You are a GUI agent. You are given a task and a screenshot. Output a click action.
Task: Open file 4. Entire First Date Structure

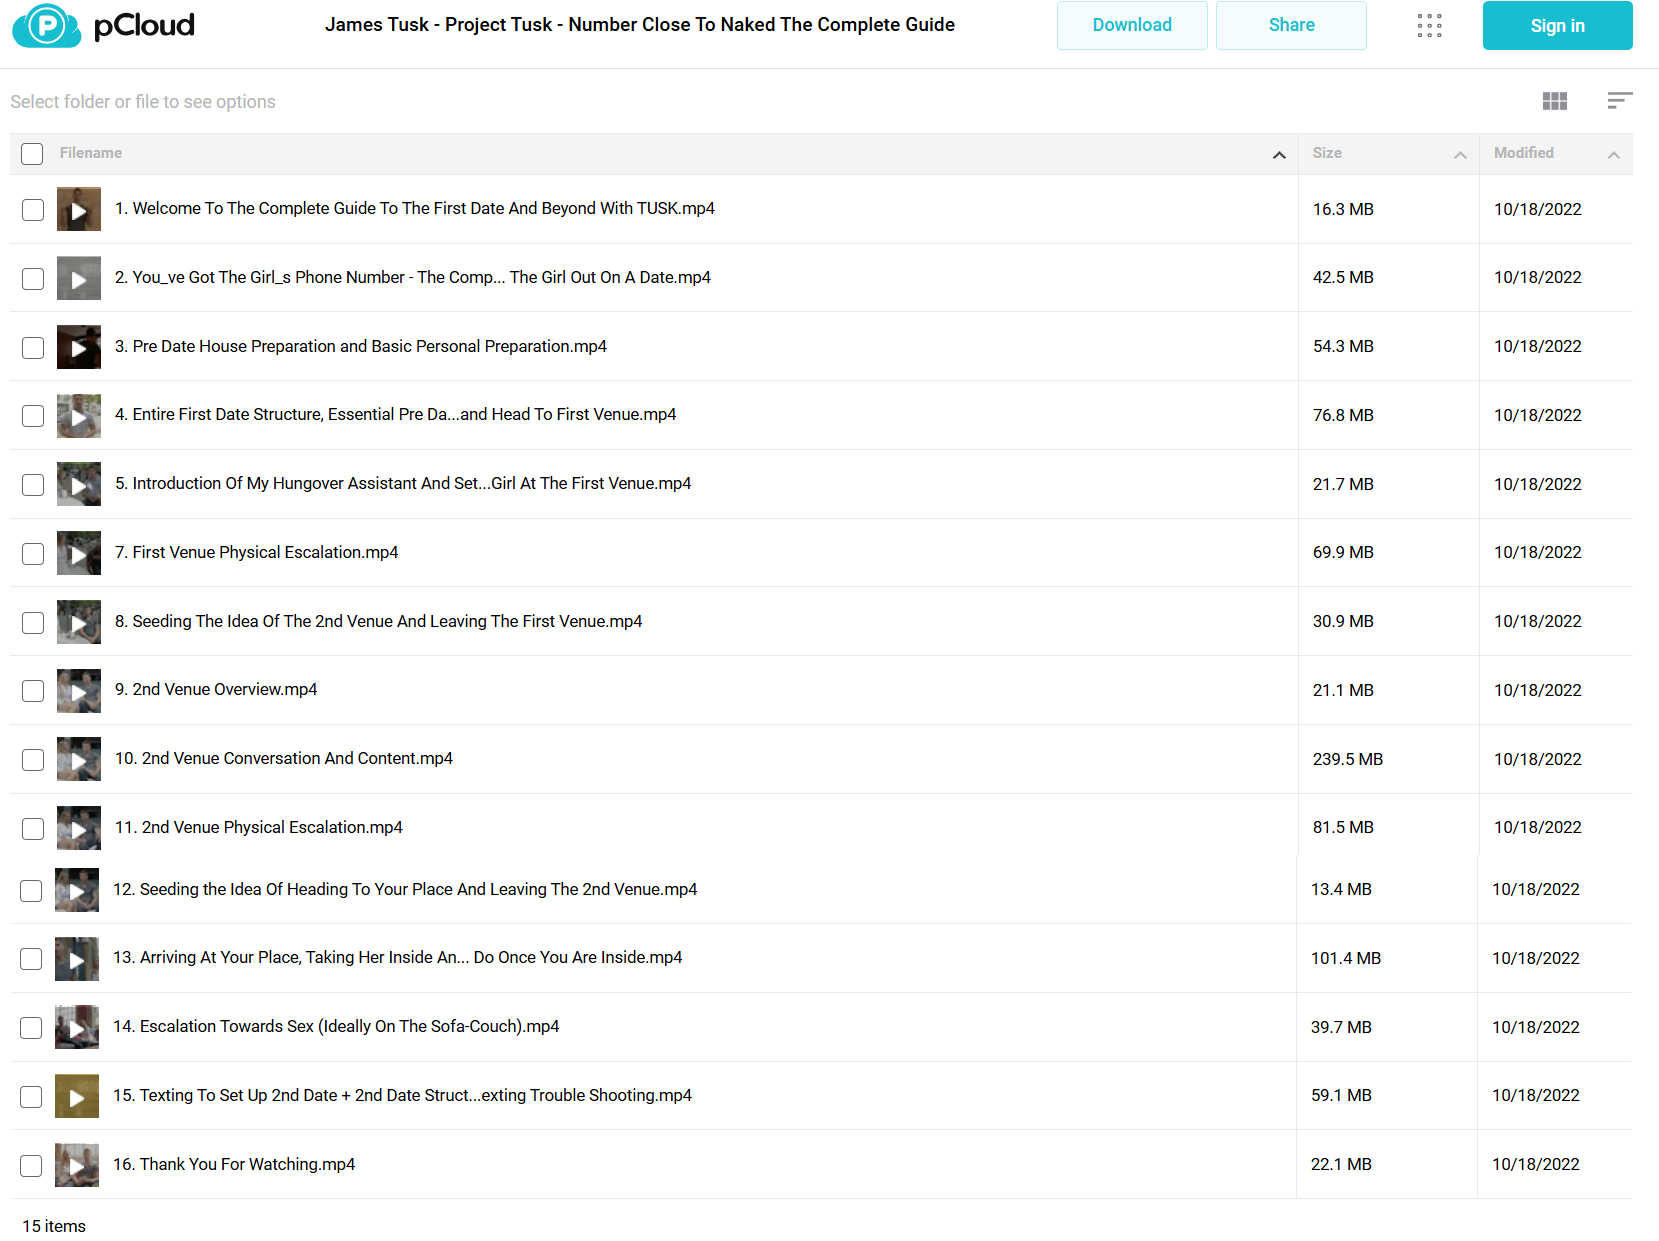point(395,414)
